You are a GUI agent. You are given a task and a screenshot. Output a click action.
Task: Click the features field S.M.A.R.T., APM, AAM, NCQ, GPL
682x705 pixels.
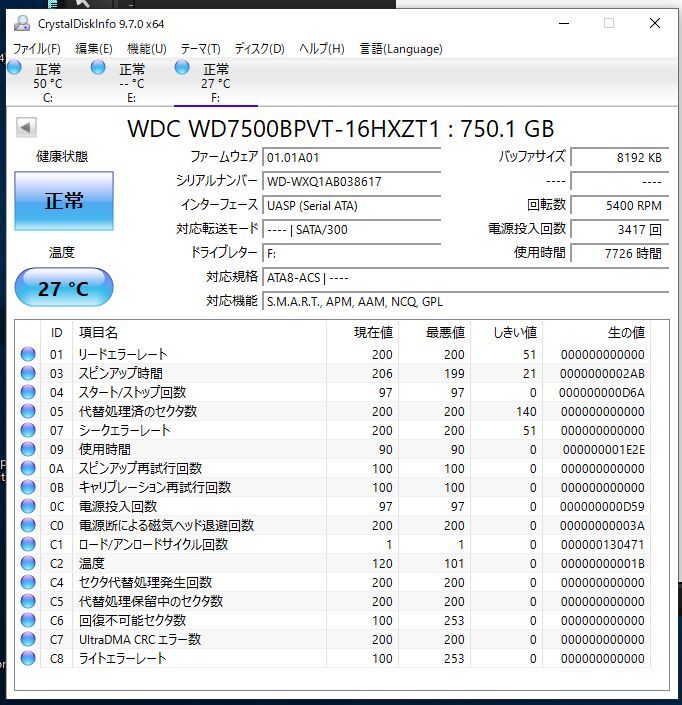pyautogui.click(x=465, y=302)
